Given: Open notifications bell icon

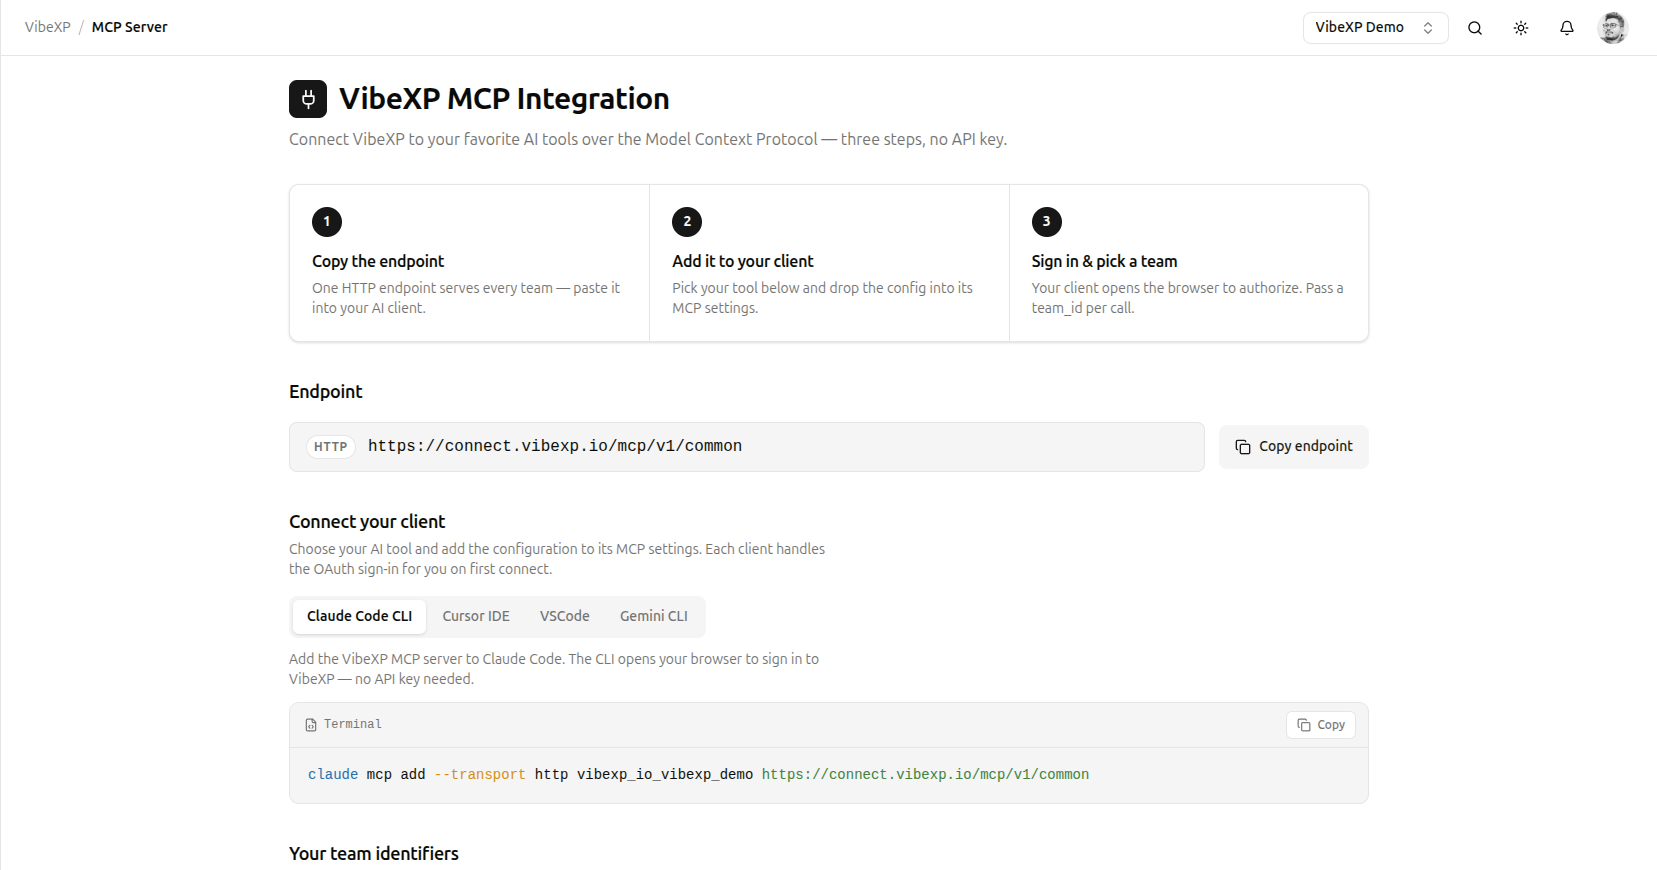Looking at the screenshot, I should pos(1566,28).
